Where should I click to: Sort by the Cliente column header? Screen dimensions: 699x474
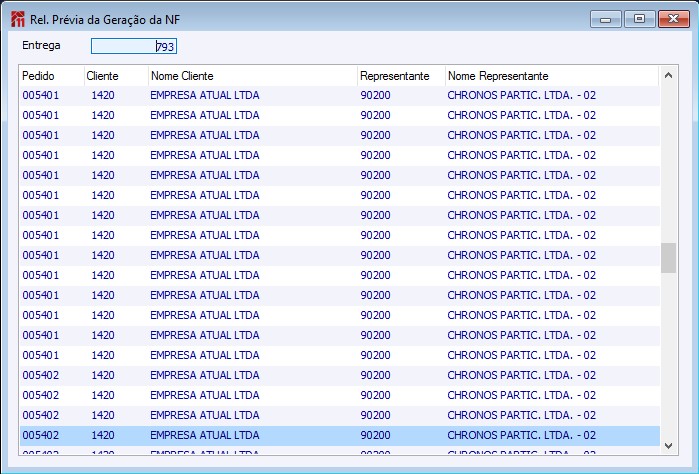coord(116,76)
